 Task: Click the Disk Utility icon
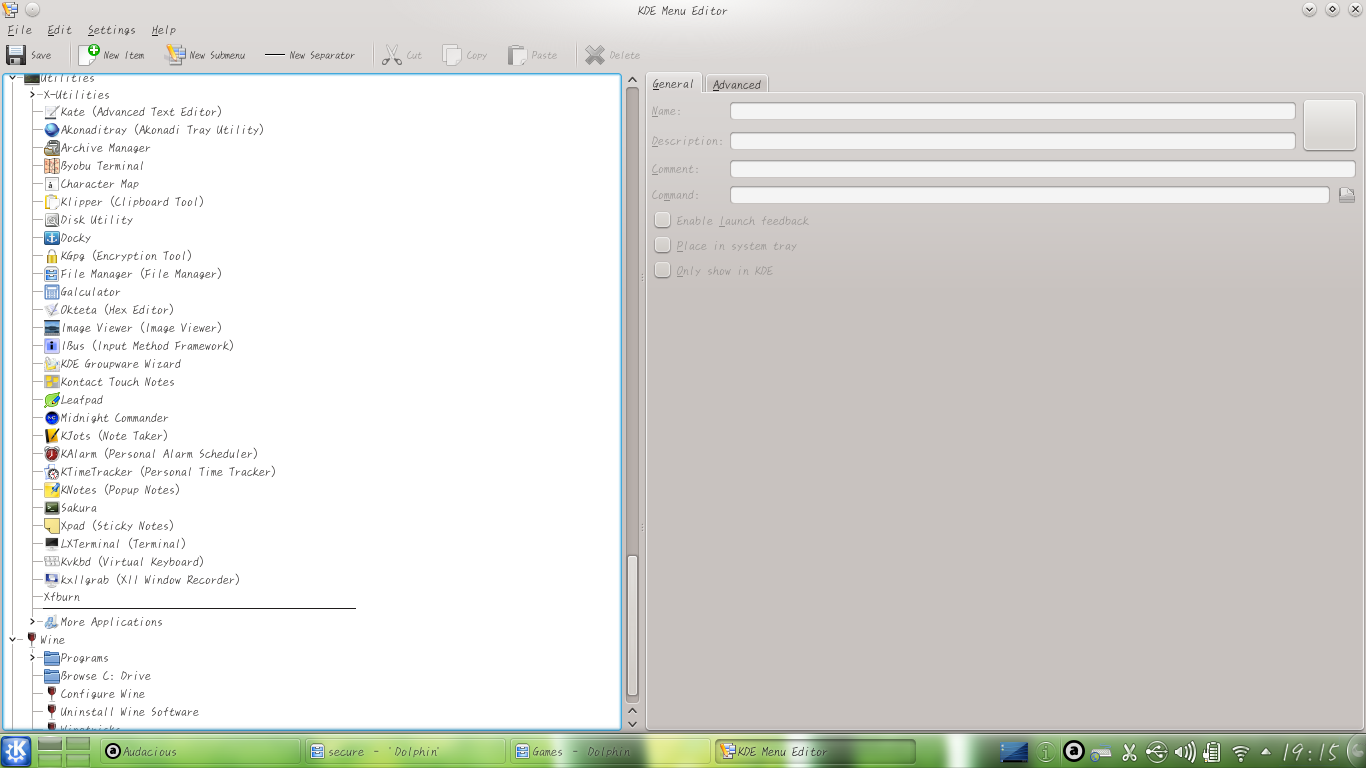52,220
